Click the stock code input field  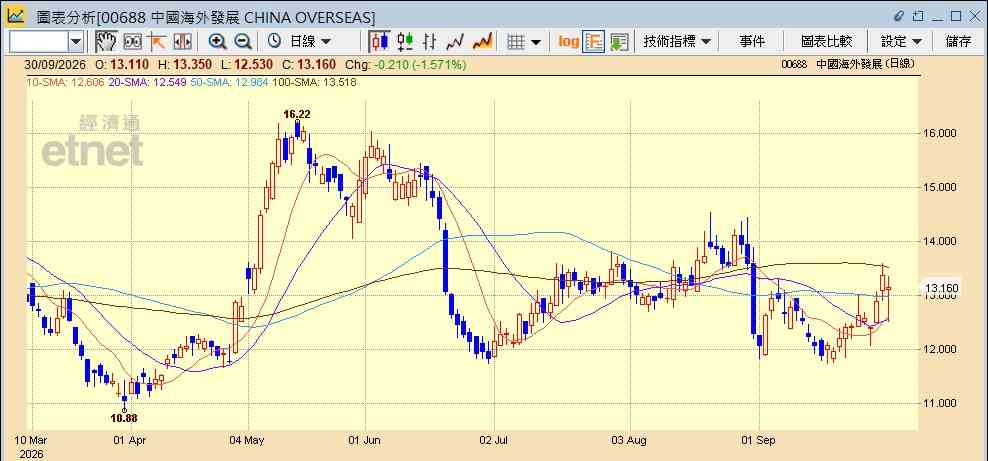[x=39, y=42]
